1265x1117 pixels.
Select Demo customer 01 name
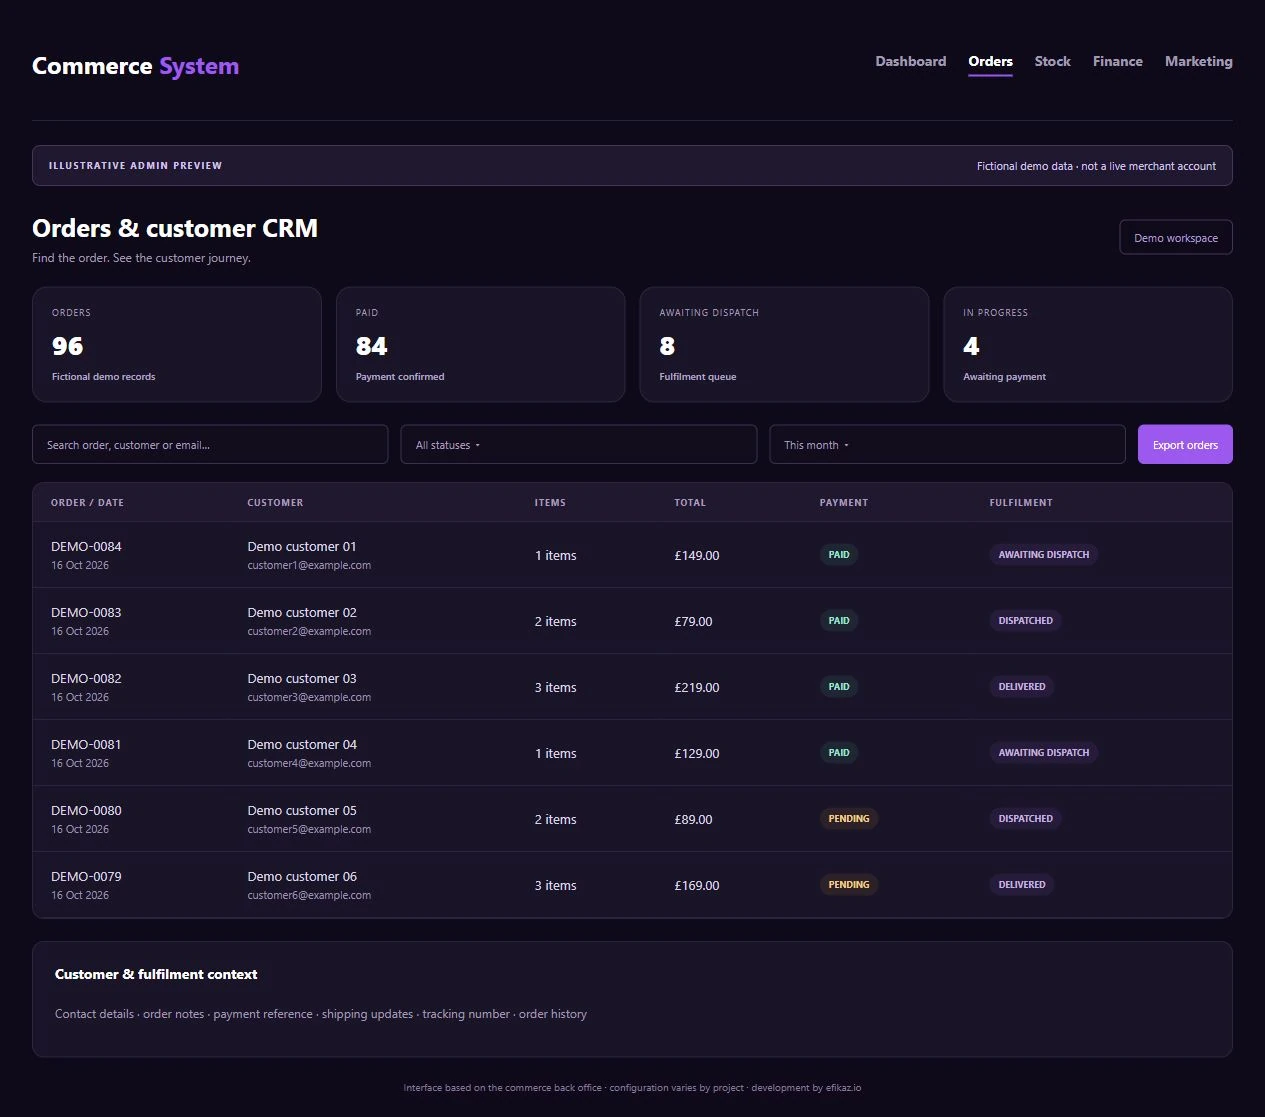click(x=302, y=547)
